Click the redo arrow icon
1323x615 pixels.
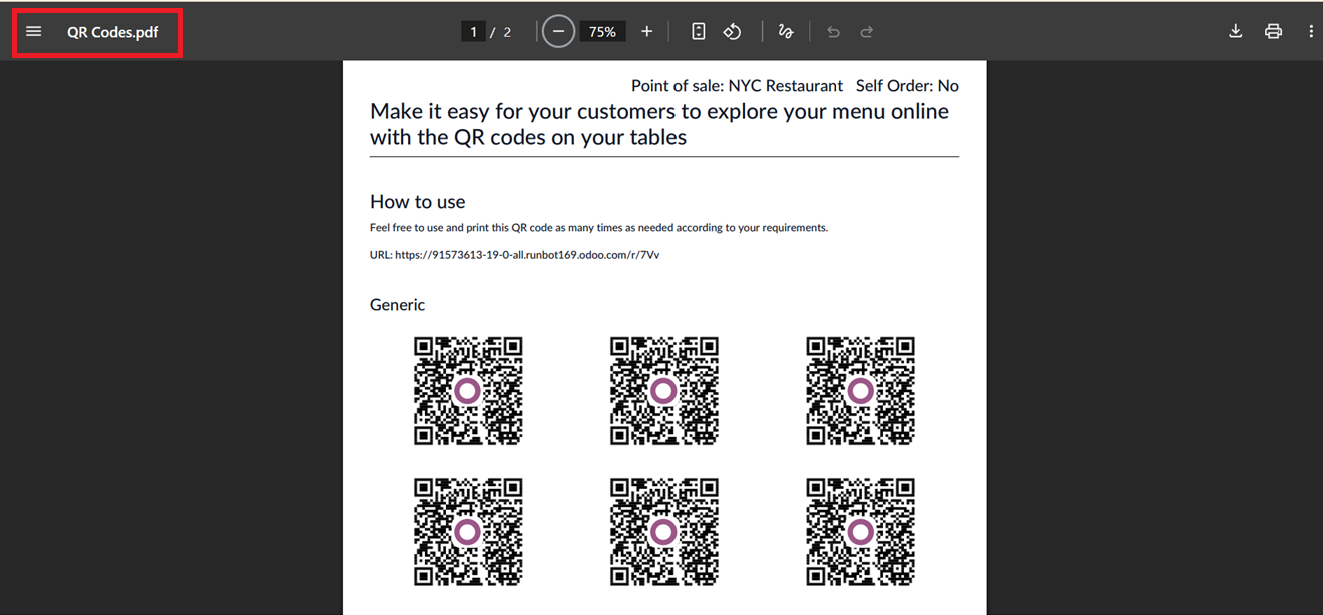coord(867,32)
